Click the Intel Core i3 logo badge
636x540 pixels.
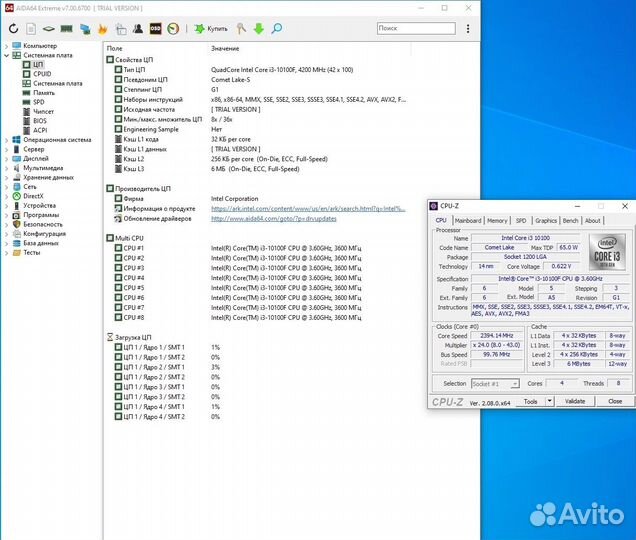click(x=607, y=252)
